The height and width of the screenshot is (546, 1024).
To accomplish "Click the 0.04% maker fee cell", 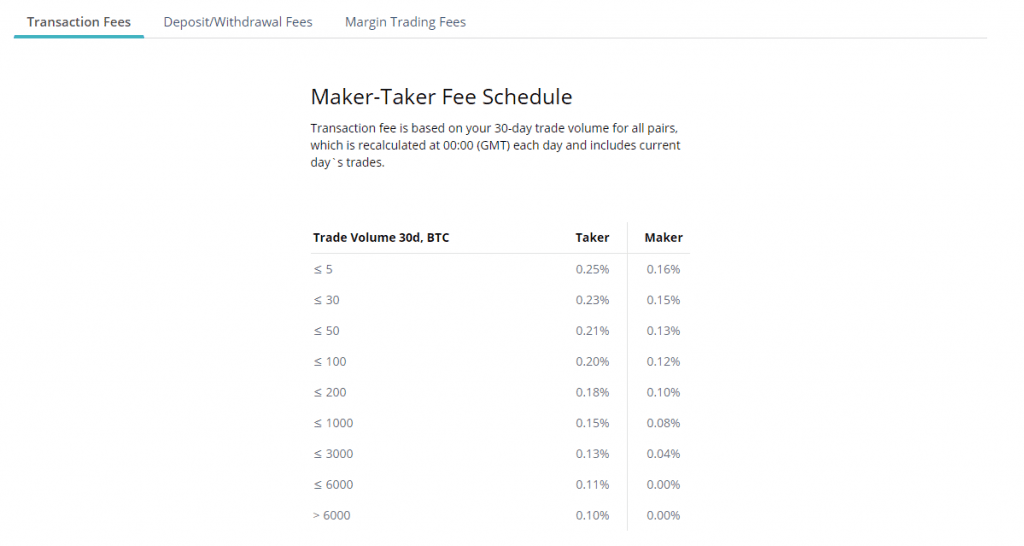I will (663, 454).
